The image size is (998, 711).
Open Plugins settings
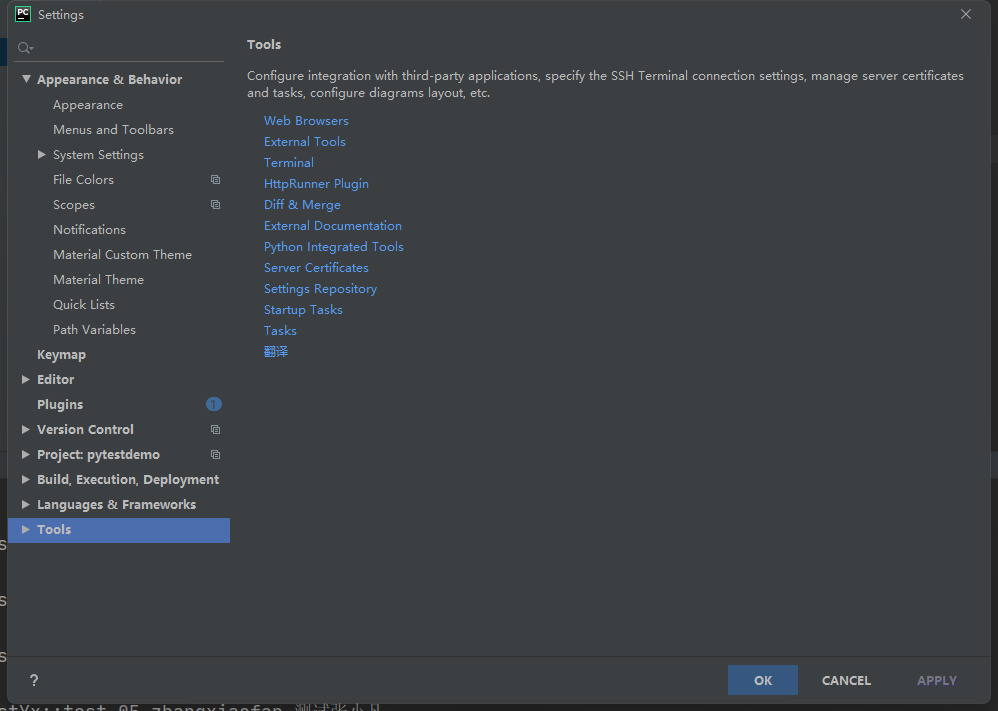[x=60, y=405]
